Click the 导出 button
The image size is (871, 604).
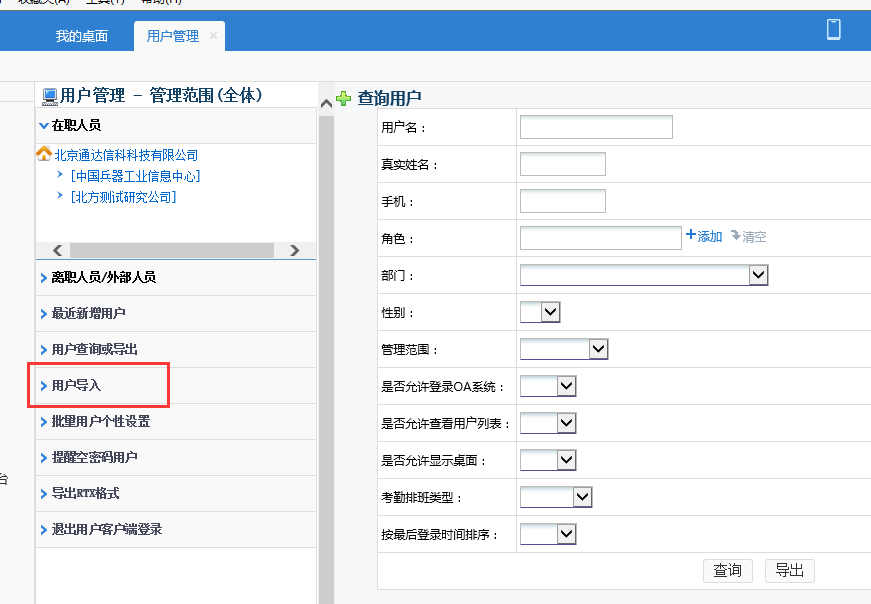(x=789, y=571)
